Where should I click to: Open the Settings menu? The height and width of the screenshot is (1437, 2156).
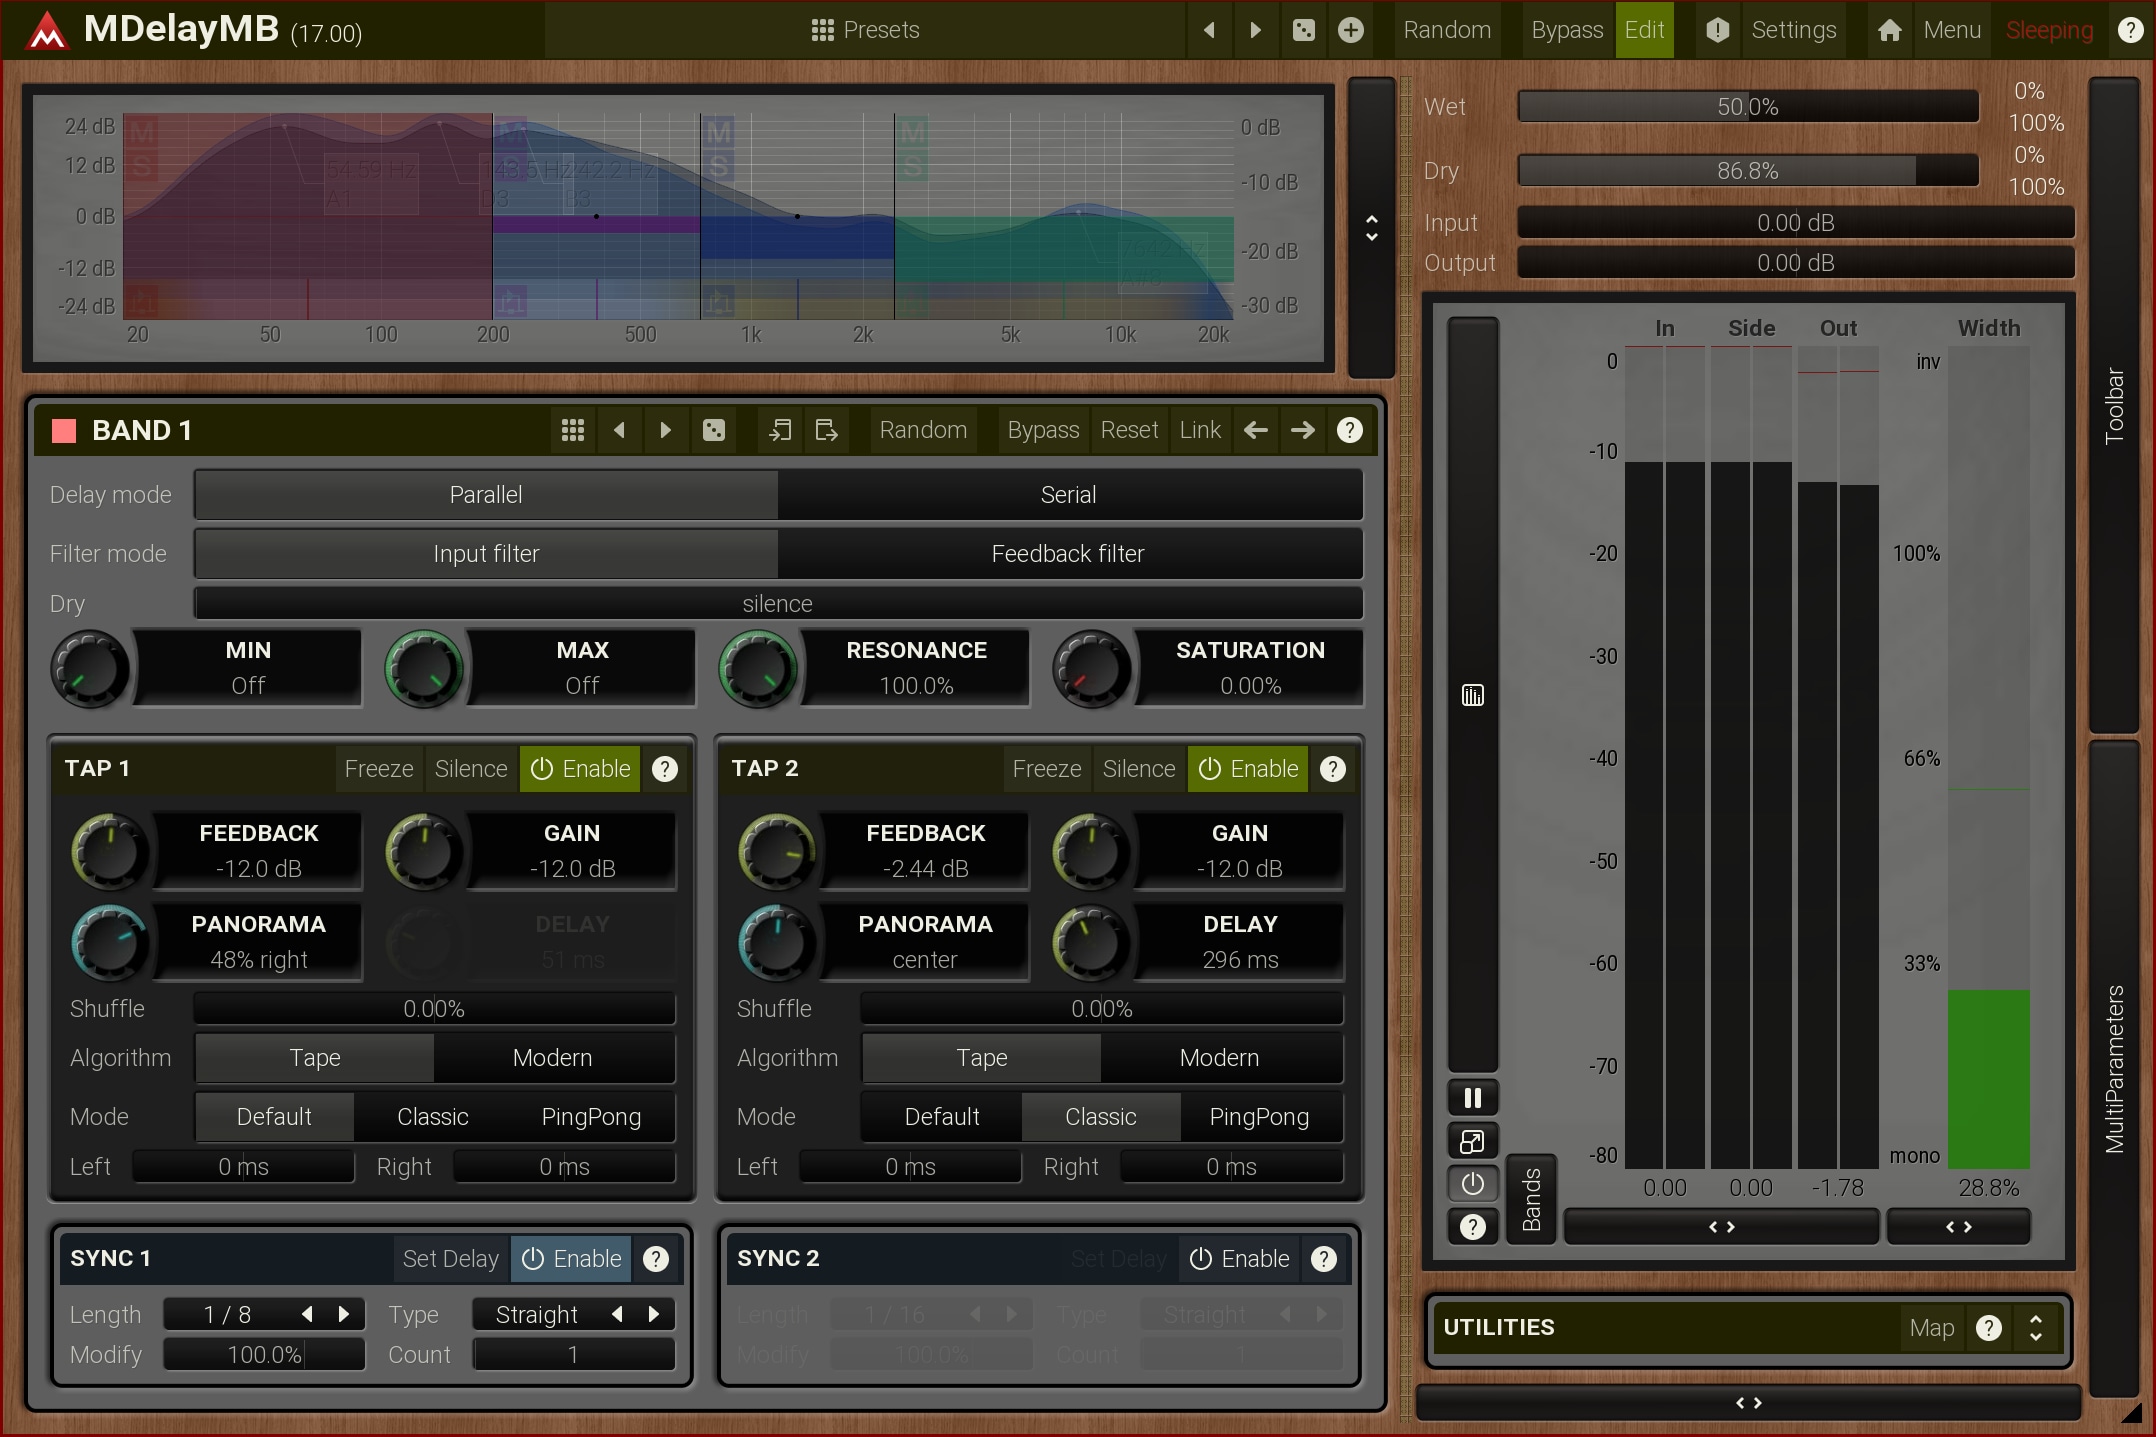point(1793,30)
